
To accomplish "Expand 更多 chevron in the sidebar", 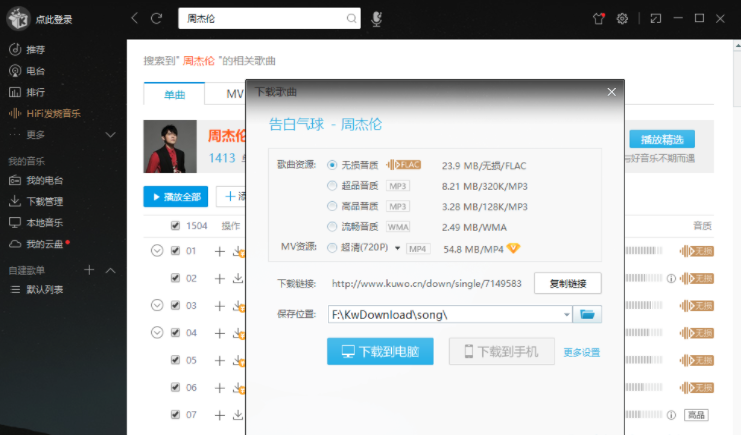I will point(111,135).
